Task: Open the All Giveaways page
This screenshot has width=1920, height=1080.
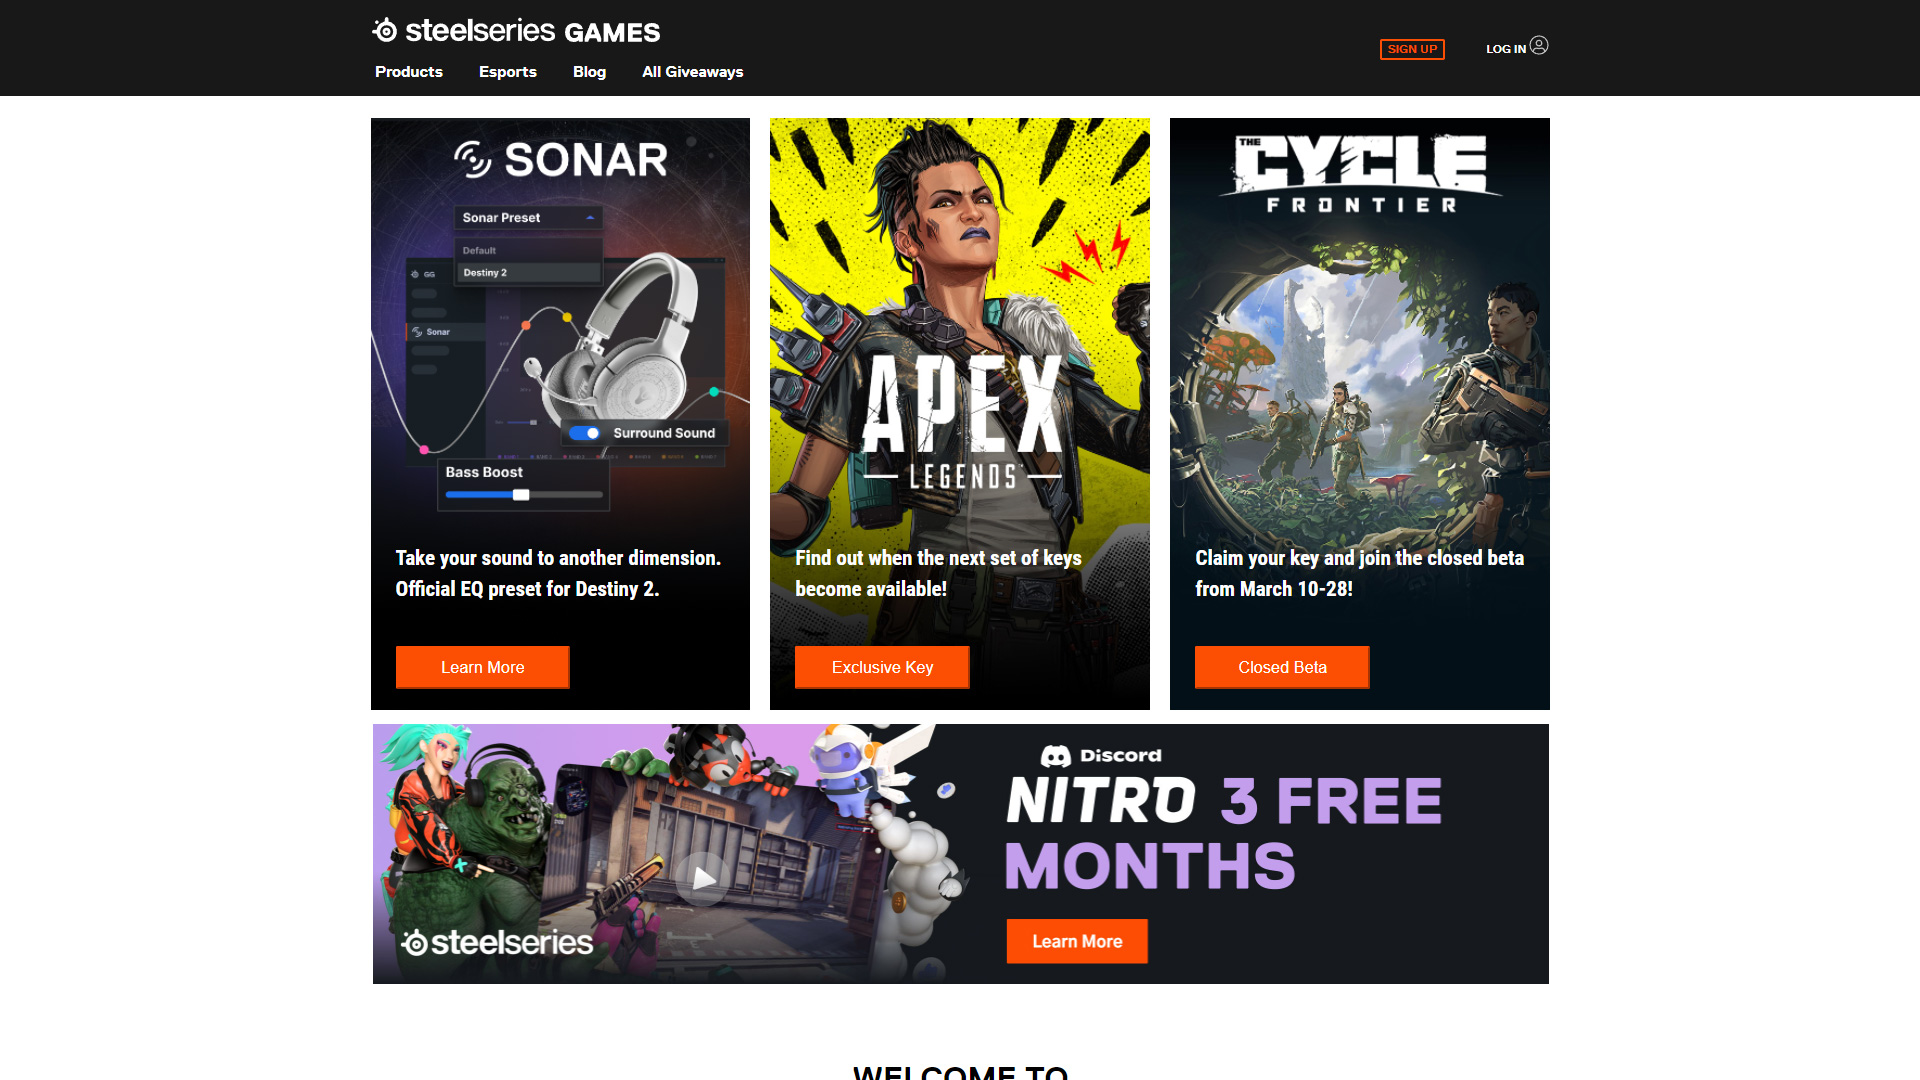Action: (x=693, y=72)
